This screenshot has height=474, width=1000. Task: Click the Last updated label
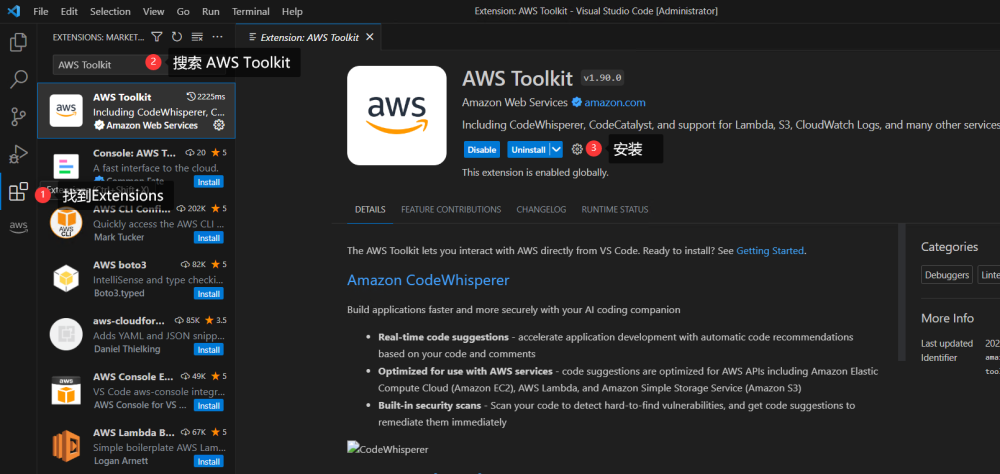[x=947, y=343]
